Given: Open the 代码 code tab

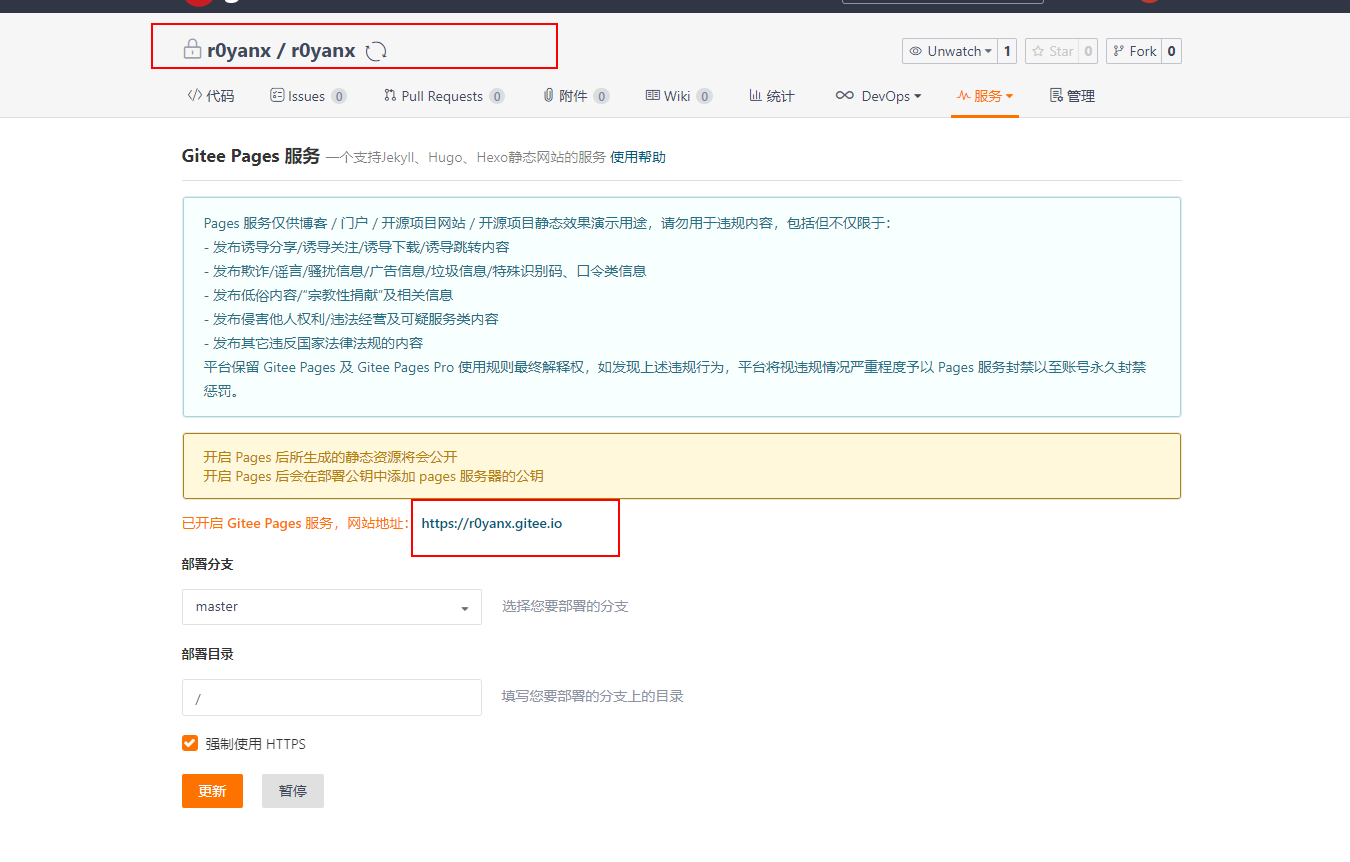Looking at the screenshot, I should coord(211,96).
